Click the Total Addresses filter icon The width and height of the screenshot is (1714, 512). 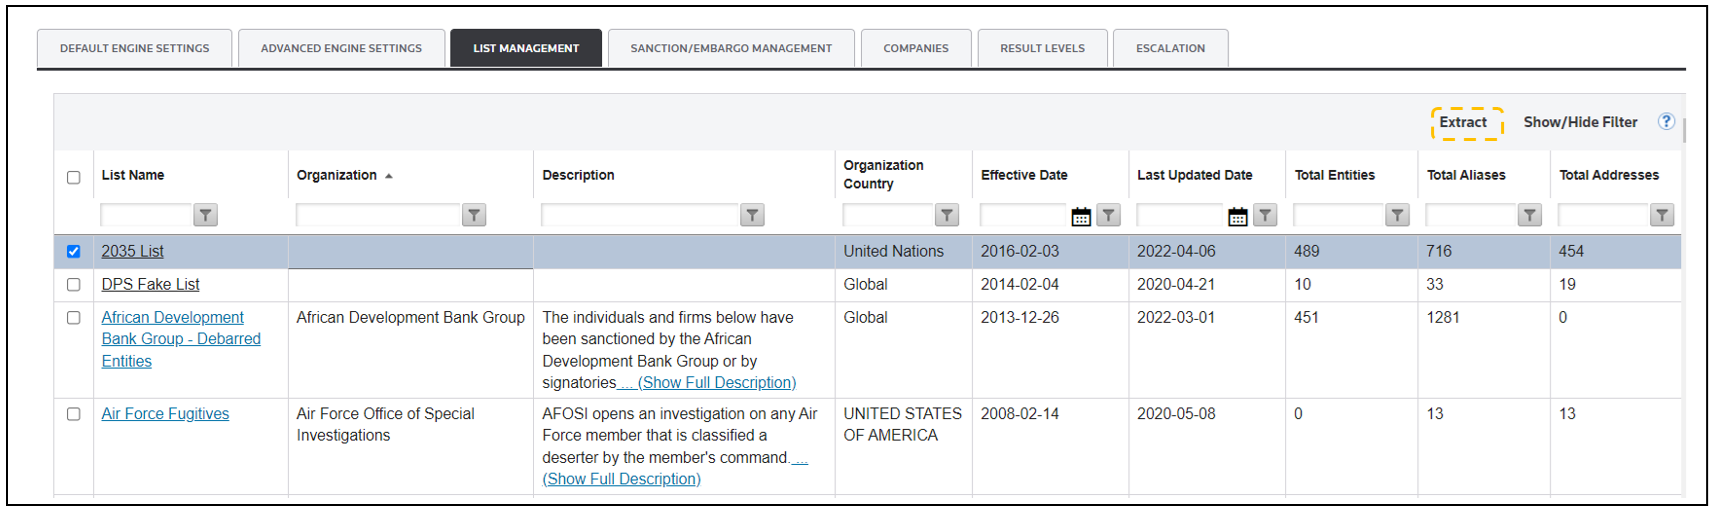tap(1661, 215)
